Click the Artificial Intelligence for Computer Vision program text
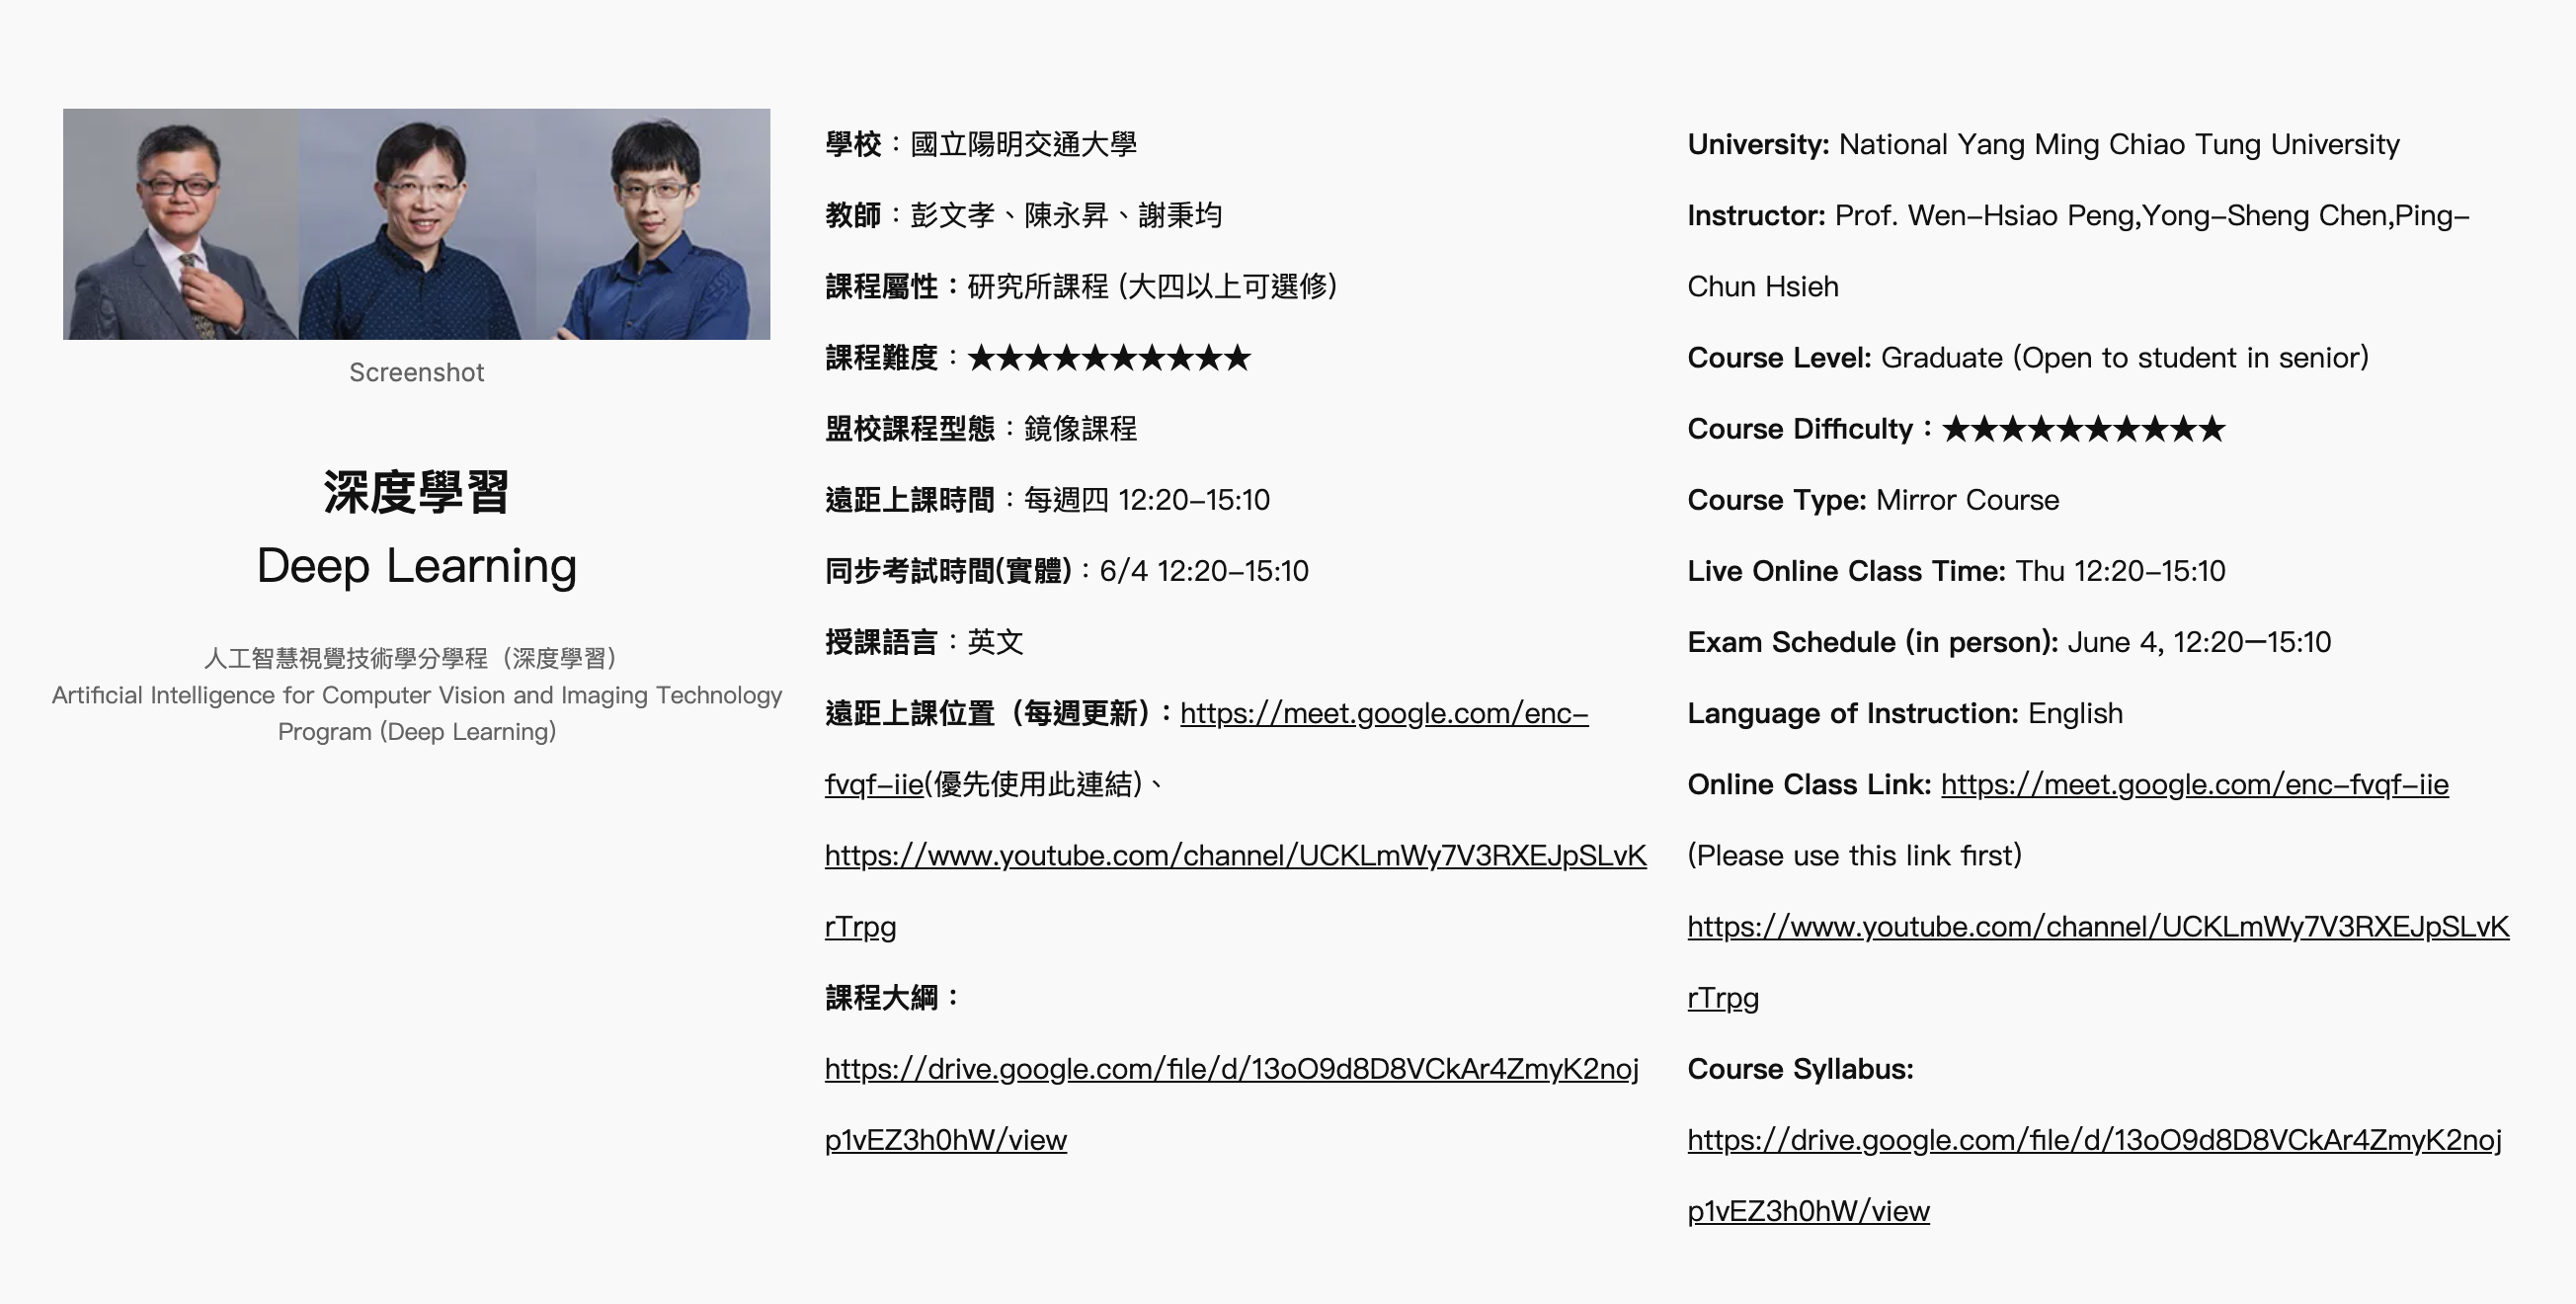Viewport: 2576px width, 1304px height. [416, 696]
